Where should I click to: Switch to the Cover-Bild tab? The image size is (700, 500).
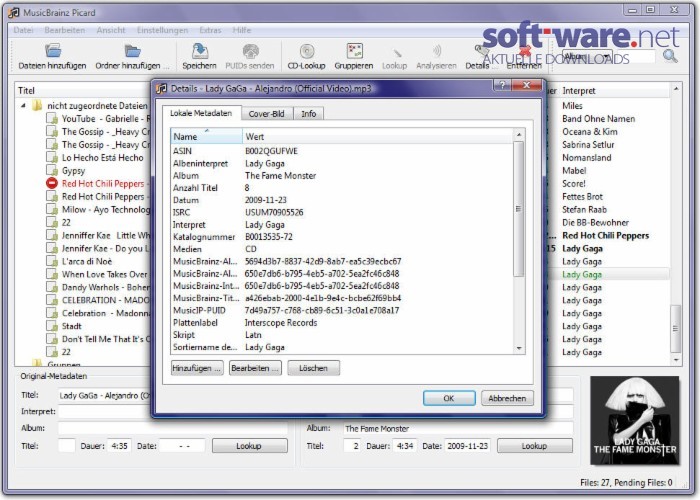click(267, 114)
